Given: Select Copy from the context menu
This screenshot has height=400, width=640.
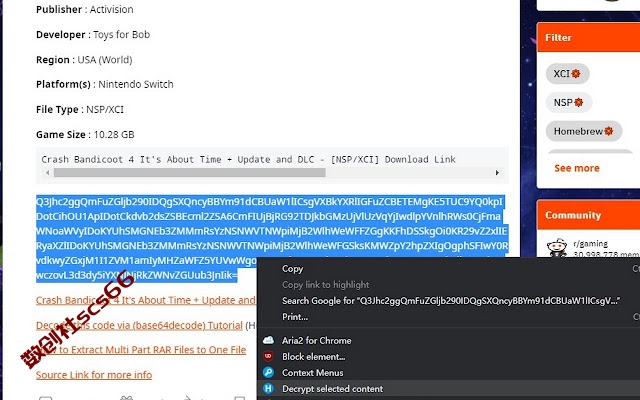Looking at the screenshot, I should coord(292,269).
